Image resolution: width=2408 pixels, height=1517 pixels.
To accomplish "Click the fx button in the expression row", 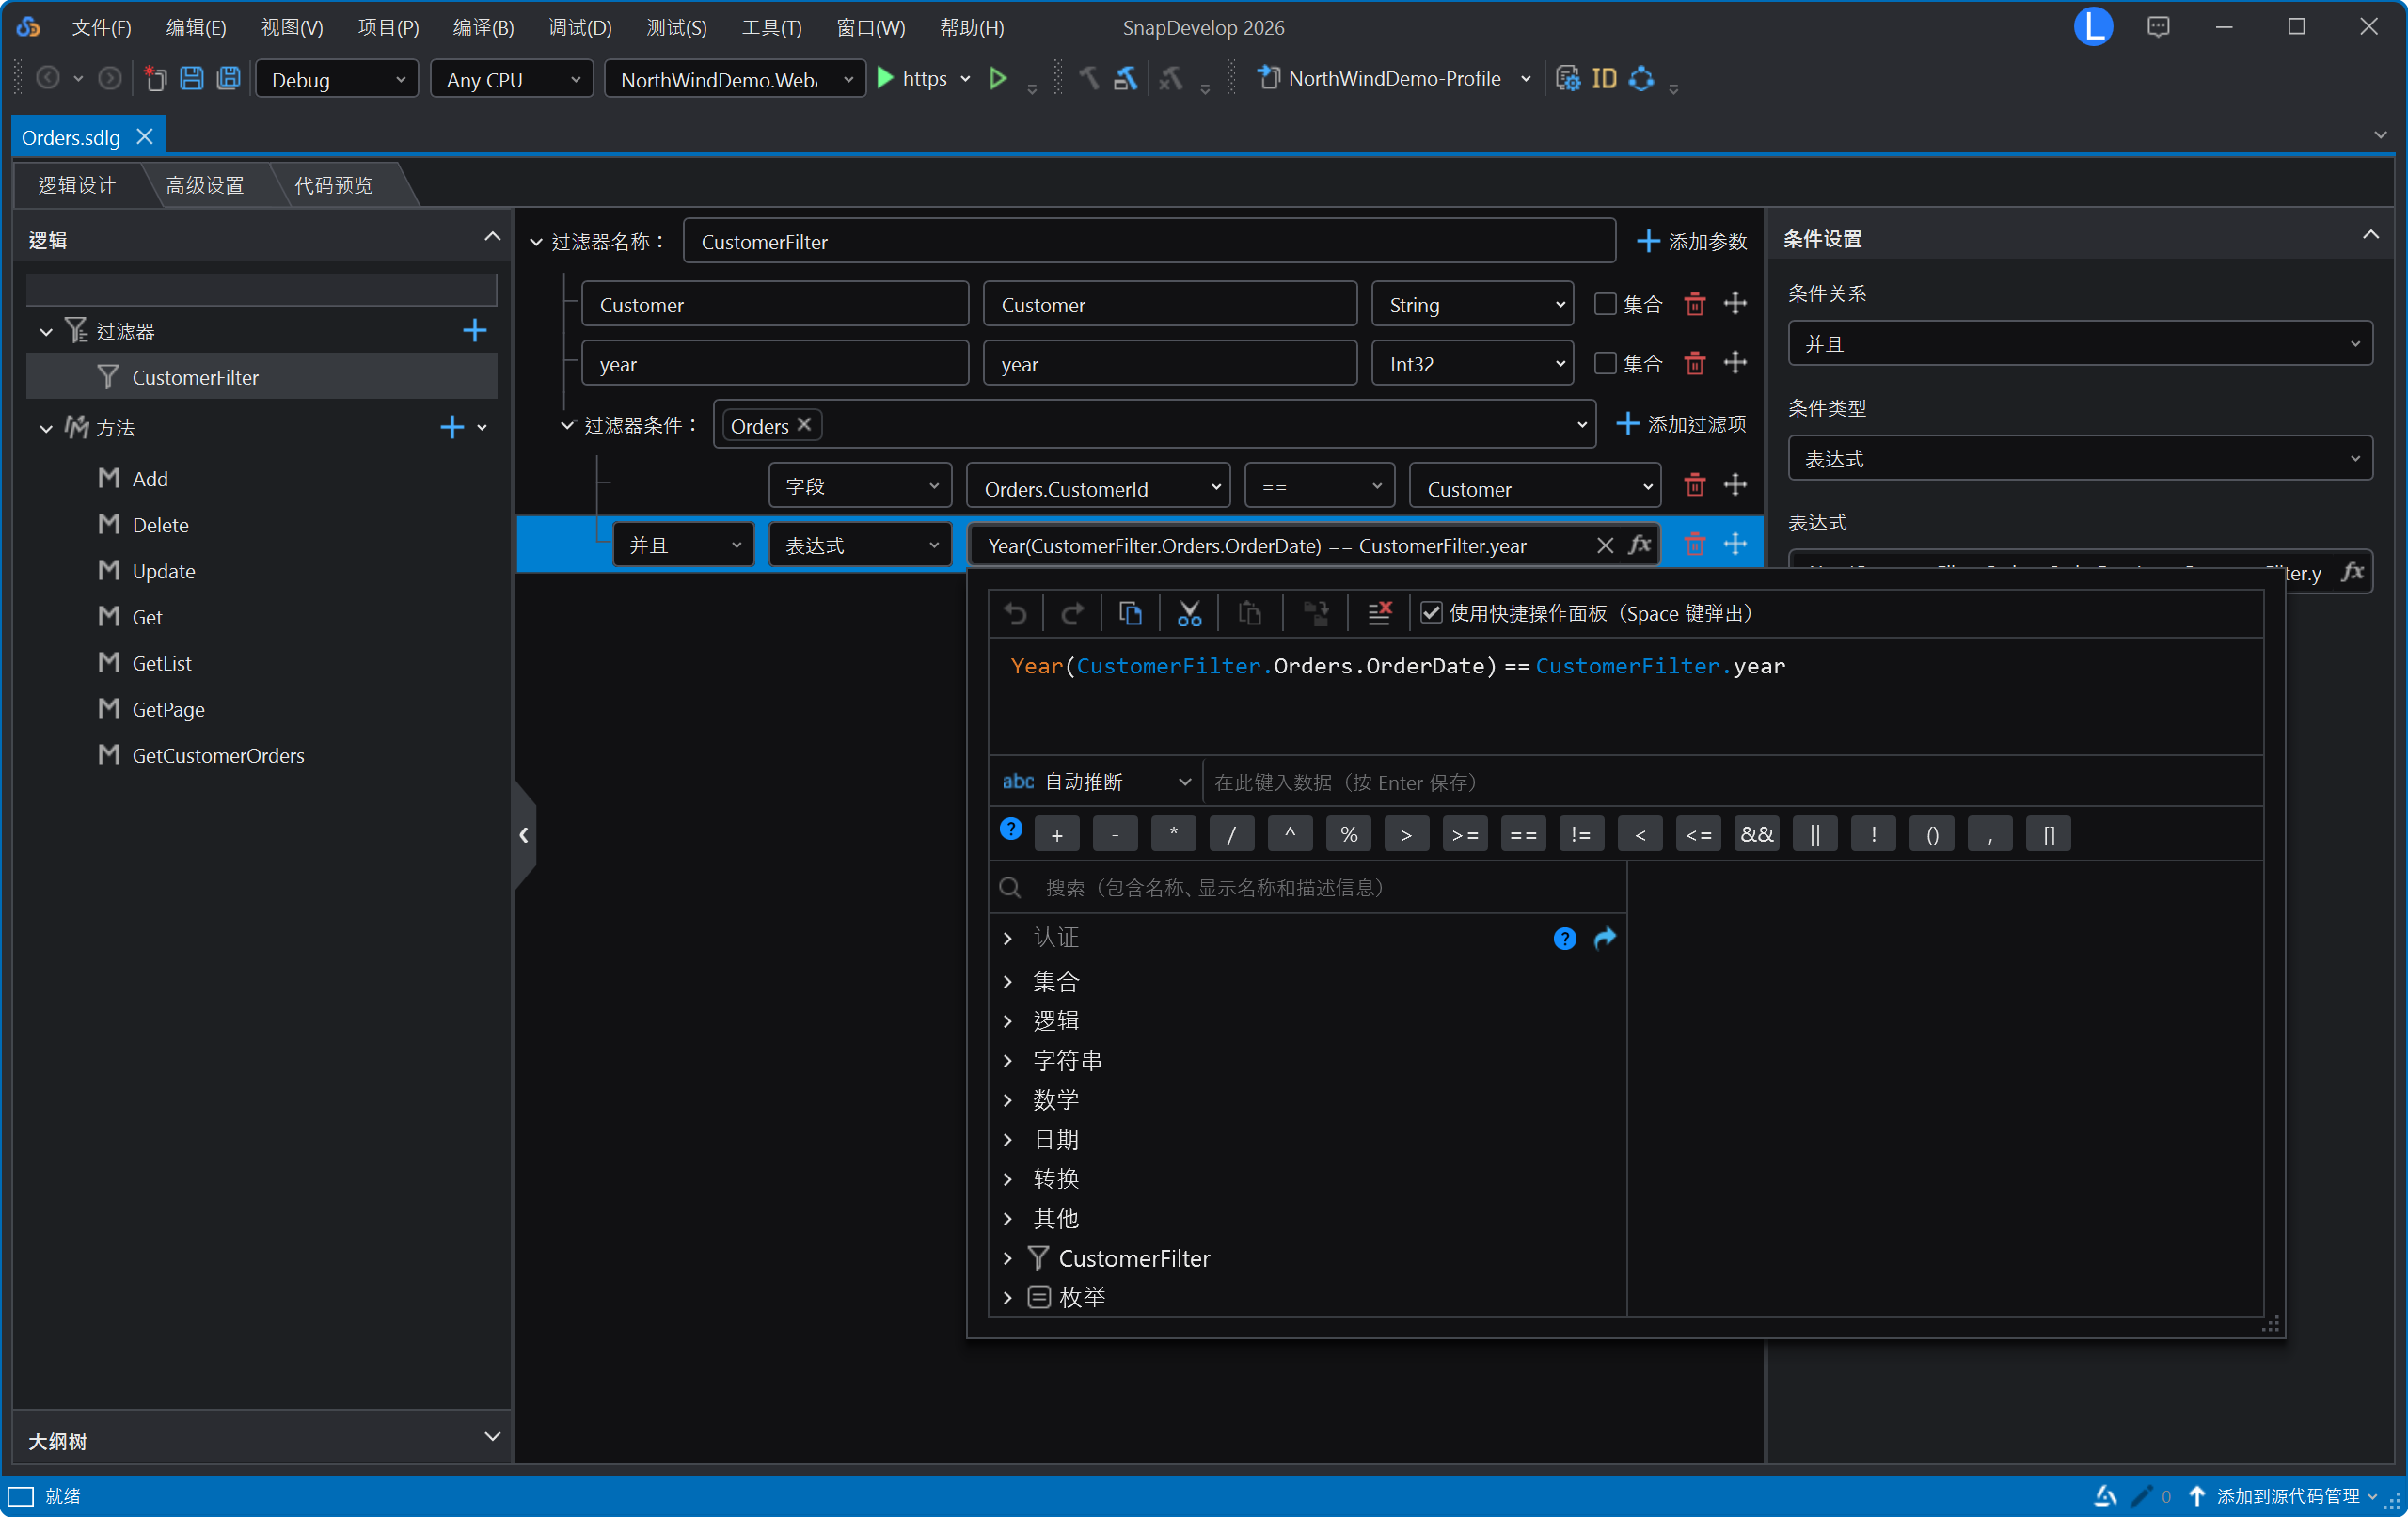I will pos(1640,545).
